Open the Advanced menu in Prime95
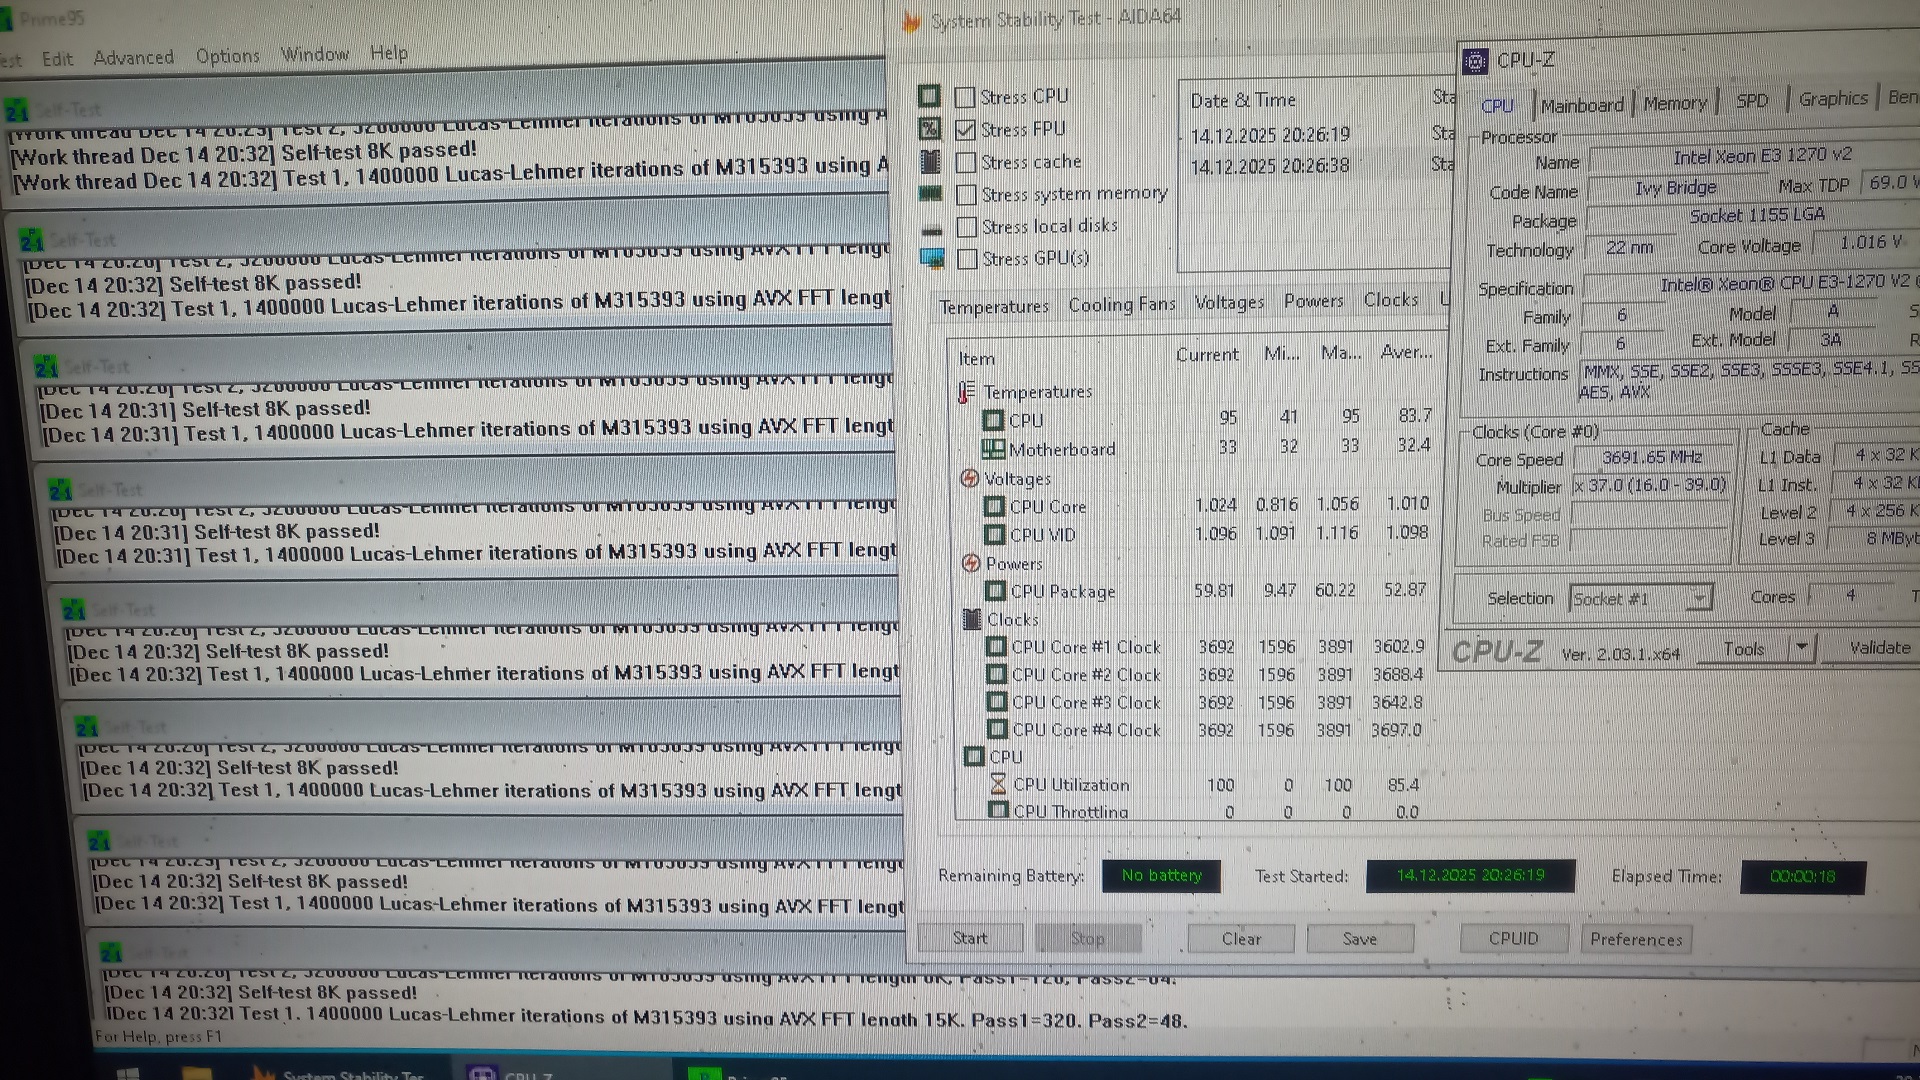The width and height of the screenshot is (1920, 1080). click(133, 58)
